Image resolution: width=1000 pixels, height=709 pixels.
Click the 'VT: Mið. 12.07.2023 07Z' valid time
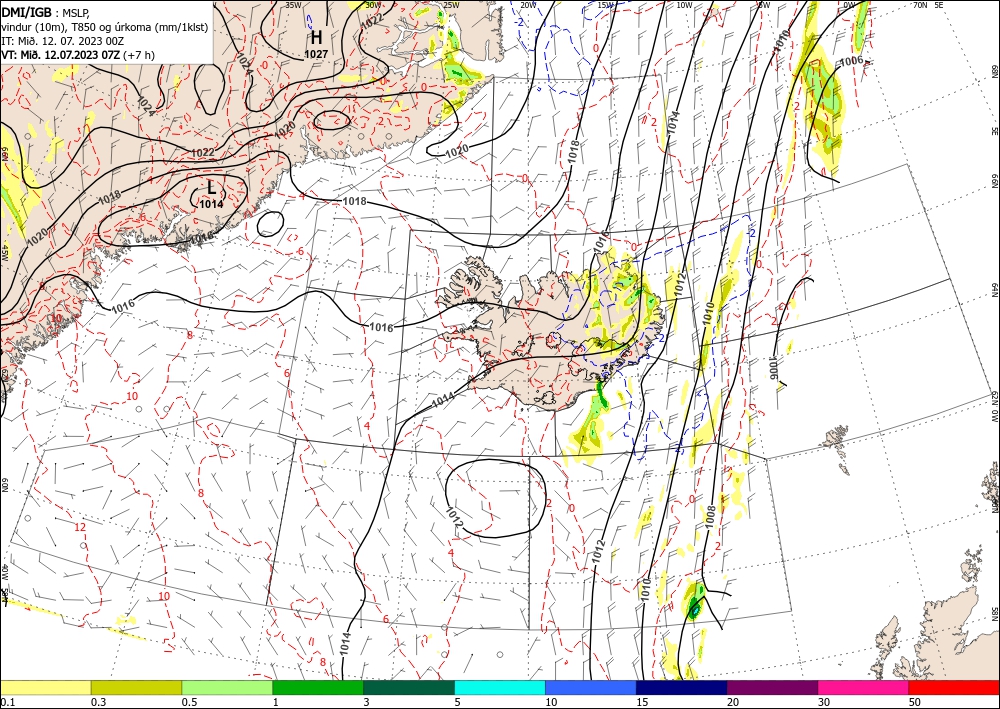61,55
